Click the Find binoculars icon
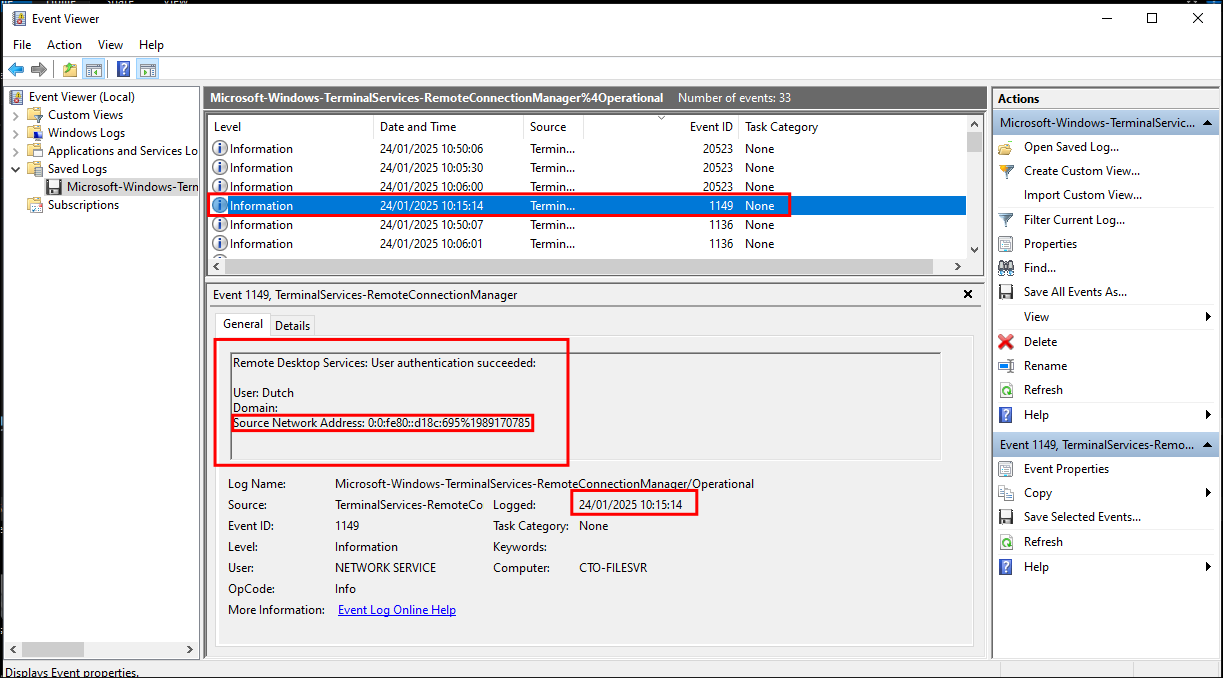 [1006, 268]
